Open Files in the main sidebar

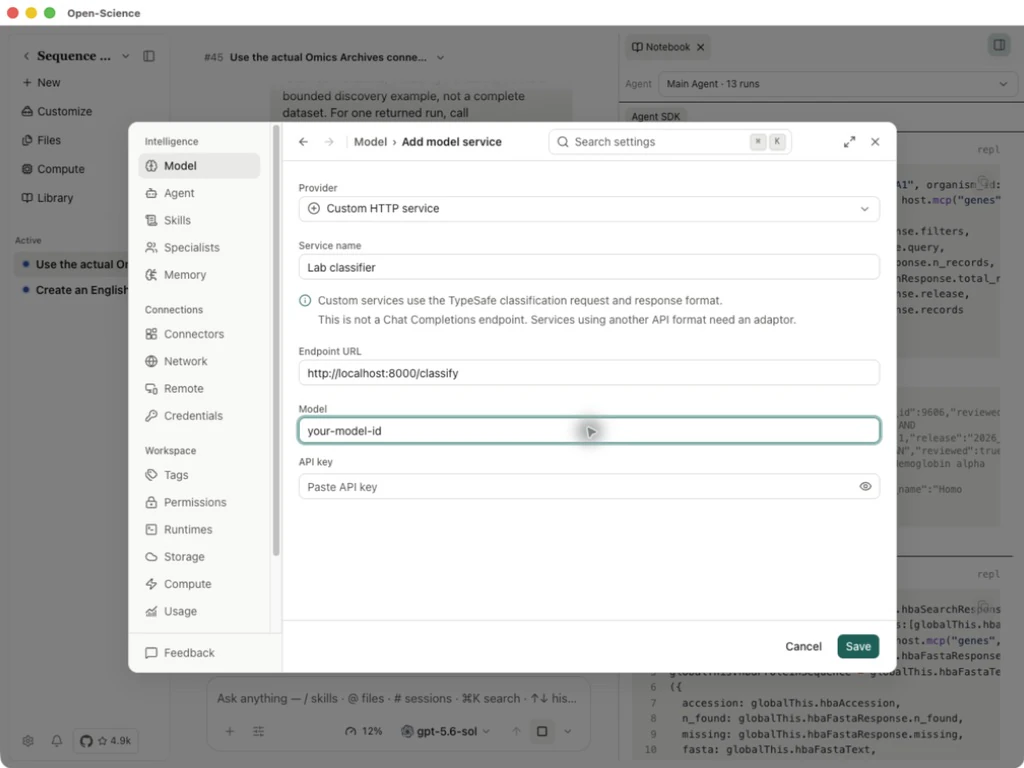(x=41, y=140)
